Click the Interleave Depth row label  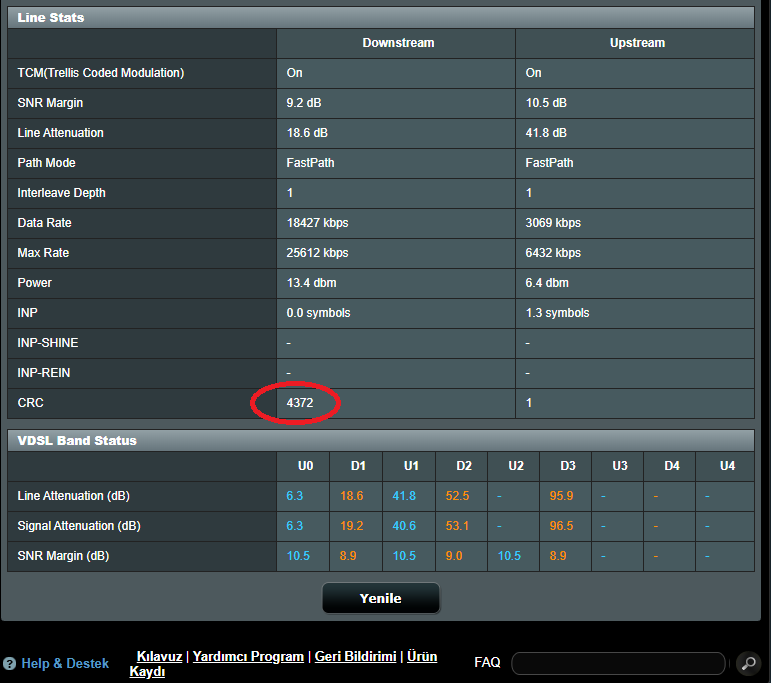click(61, 193)
